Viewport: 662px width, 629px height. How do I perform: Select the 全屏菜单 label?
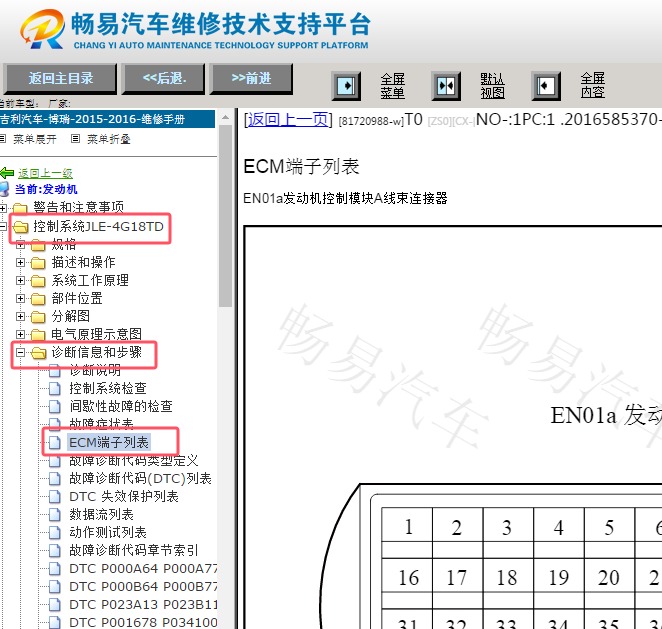point(392,86)
